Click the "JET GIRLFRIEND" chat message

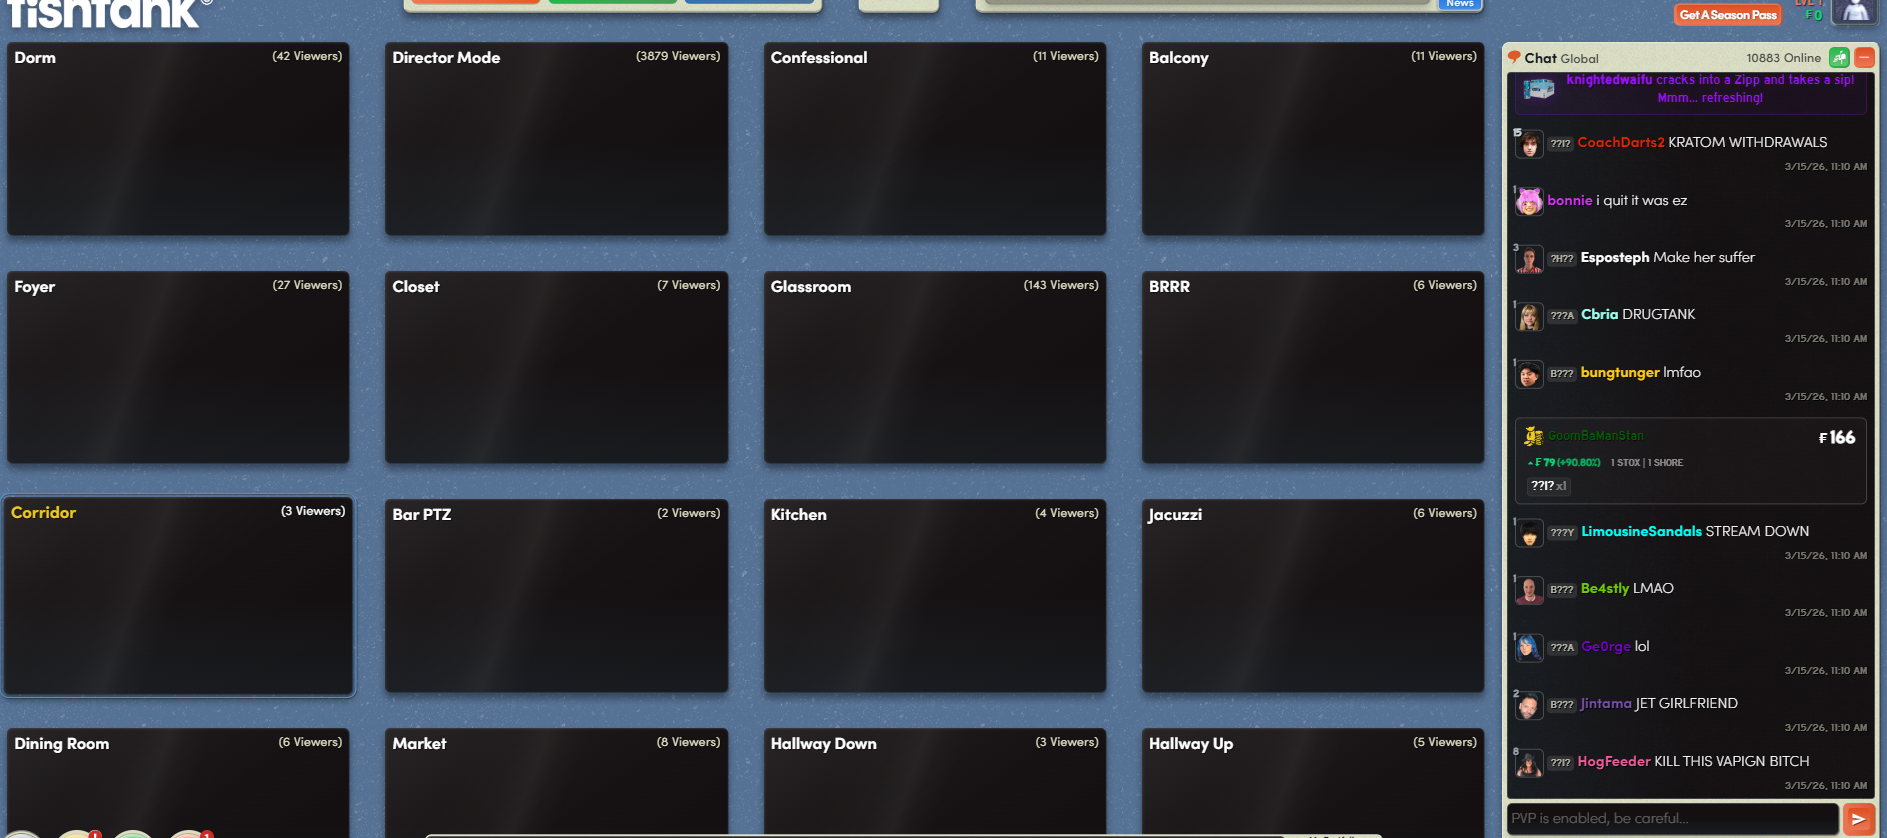pos(1687,704)
